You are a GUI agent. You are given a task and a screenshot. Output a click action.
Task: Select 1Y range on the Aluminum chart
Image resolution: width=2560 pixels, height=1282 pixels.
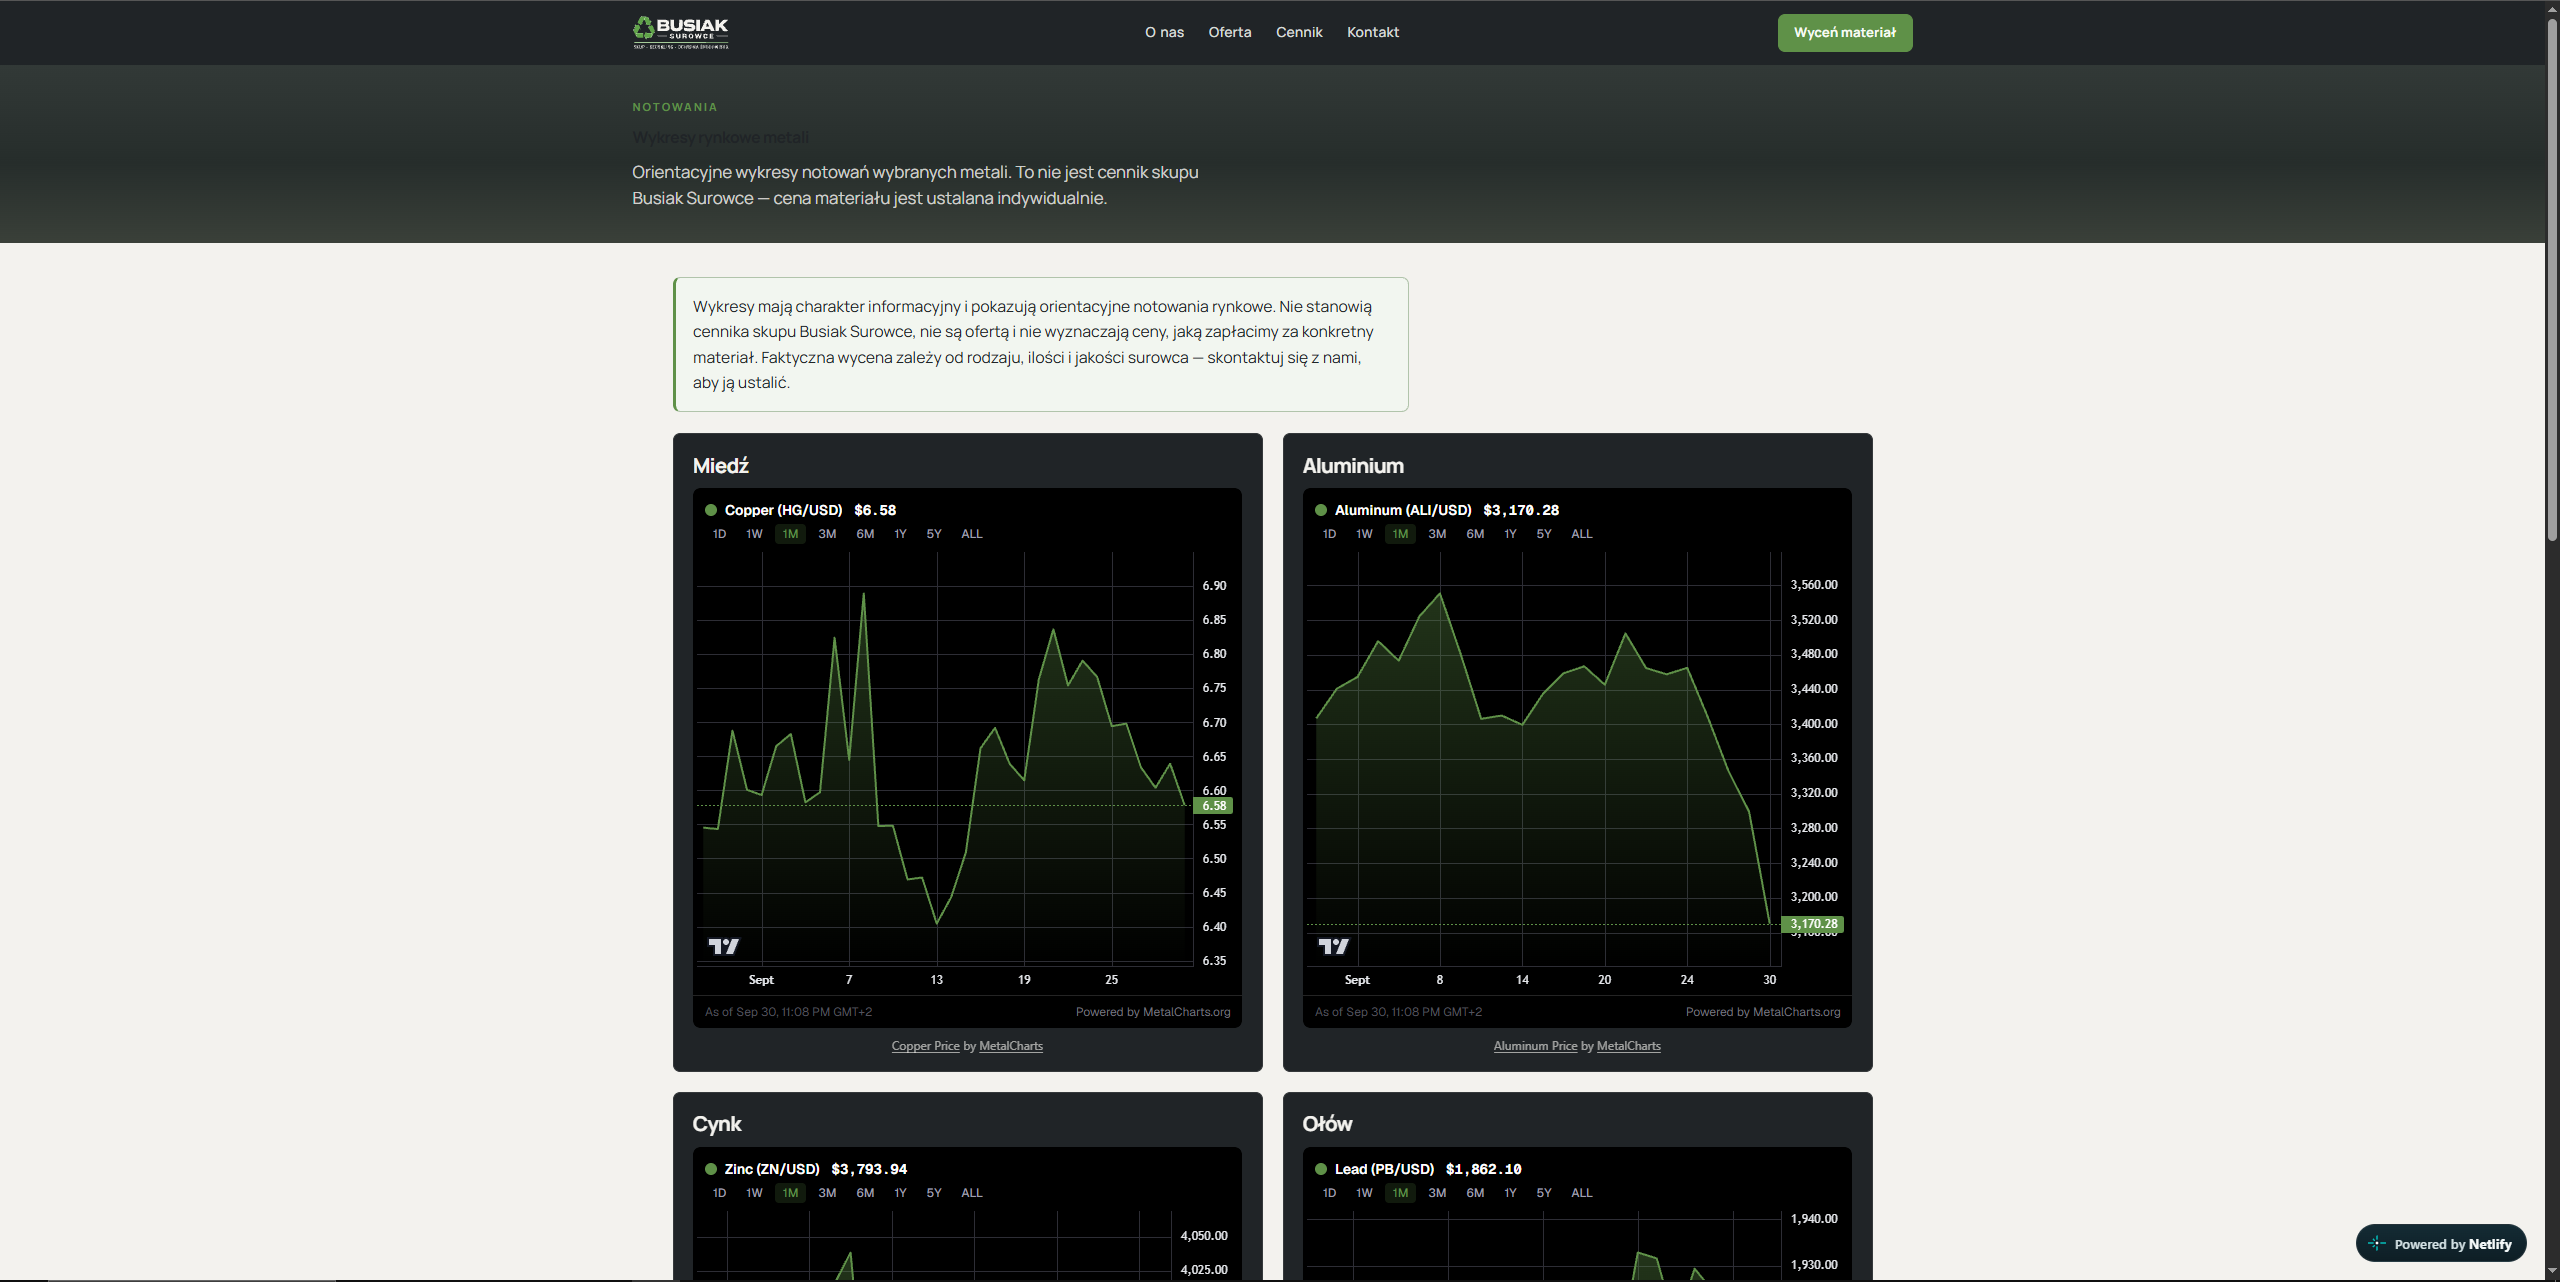coord(1510,534)
